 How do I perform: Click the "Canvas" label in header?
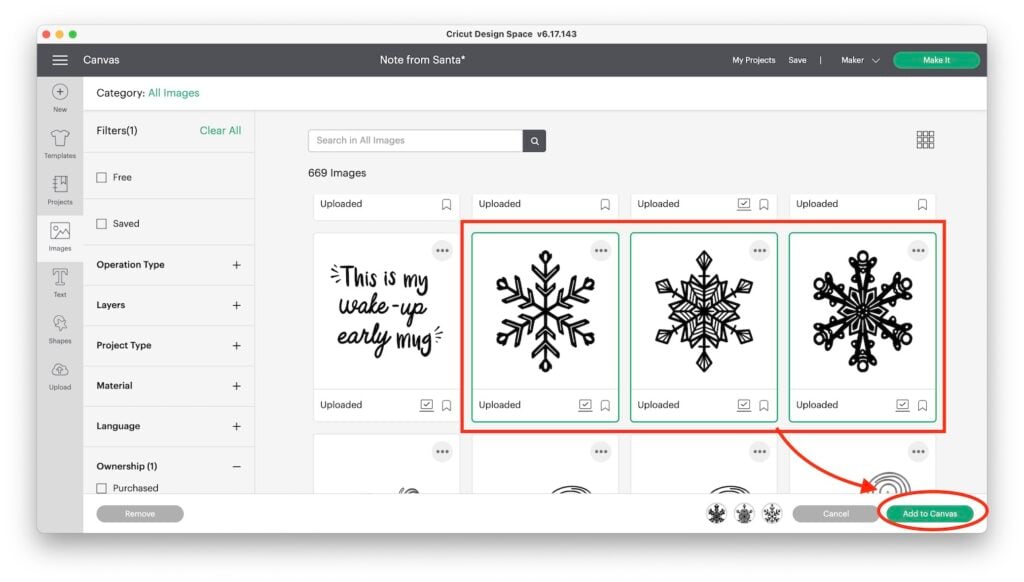[101, 60]
